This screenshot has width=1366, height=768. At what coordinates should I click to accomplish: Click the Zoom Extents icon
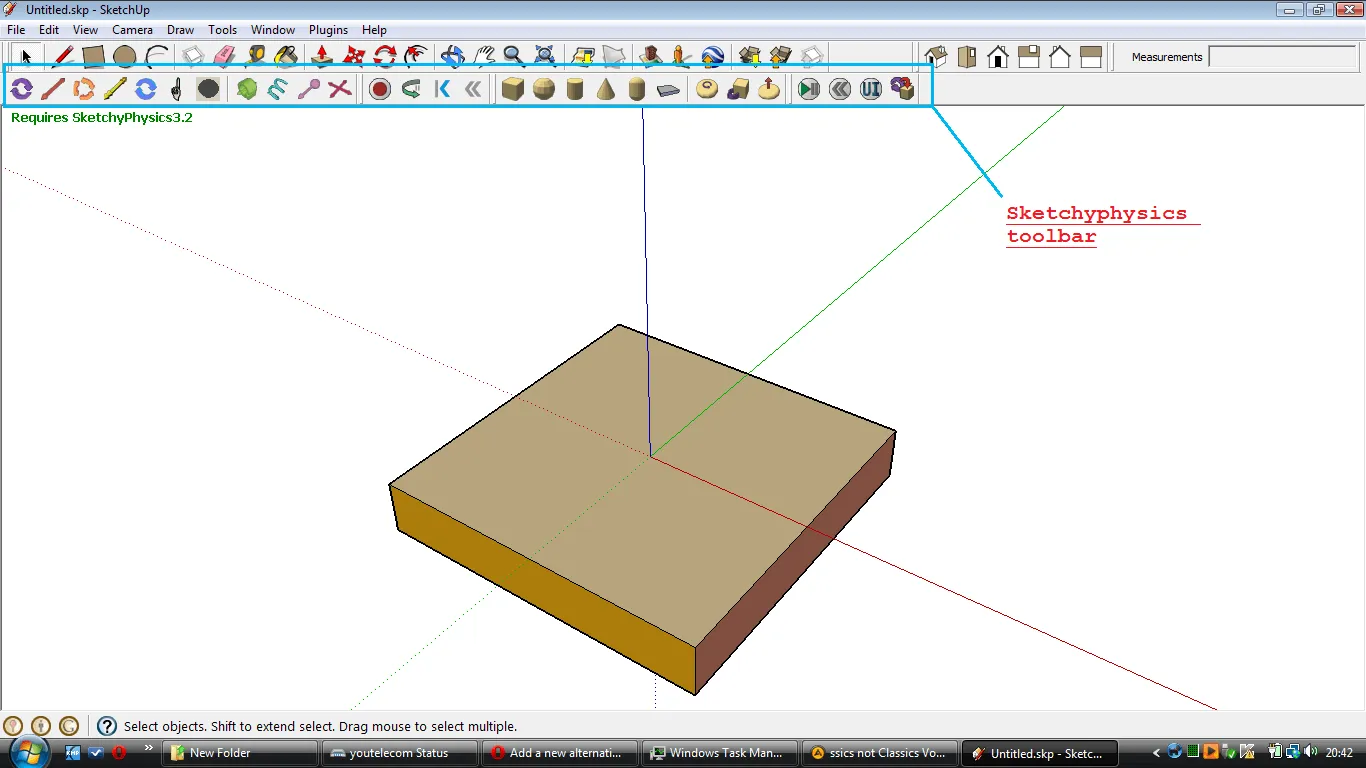tap(543, 56)
